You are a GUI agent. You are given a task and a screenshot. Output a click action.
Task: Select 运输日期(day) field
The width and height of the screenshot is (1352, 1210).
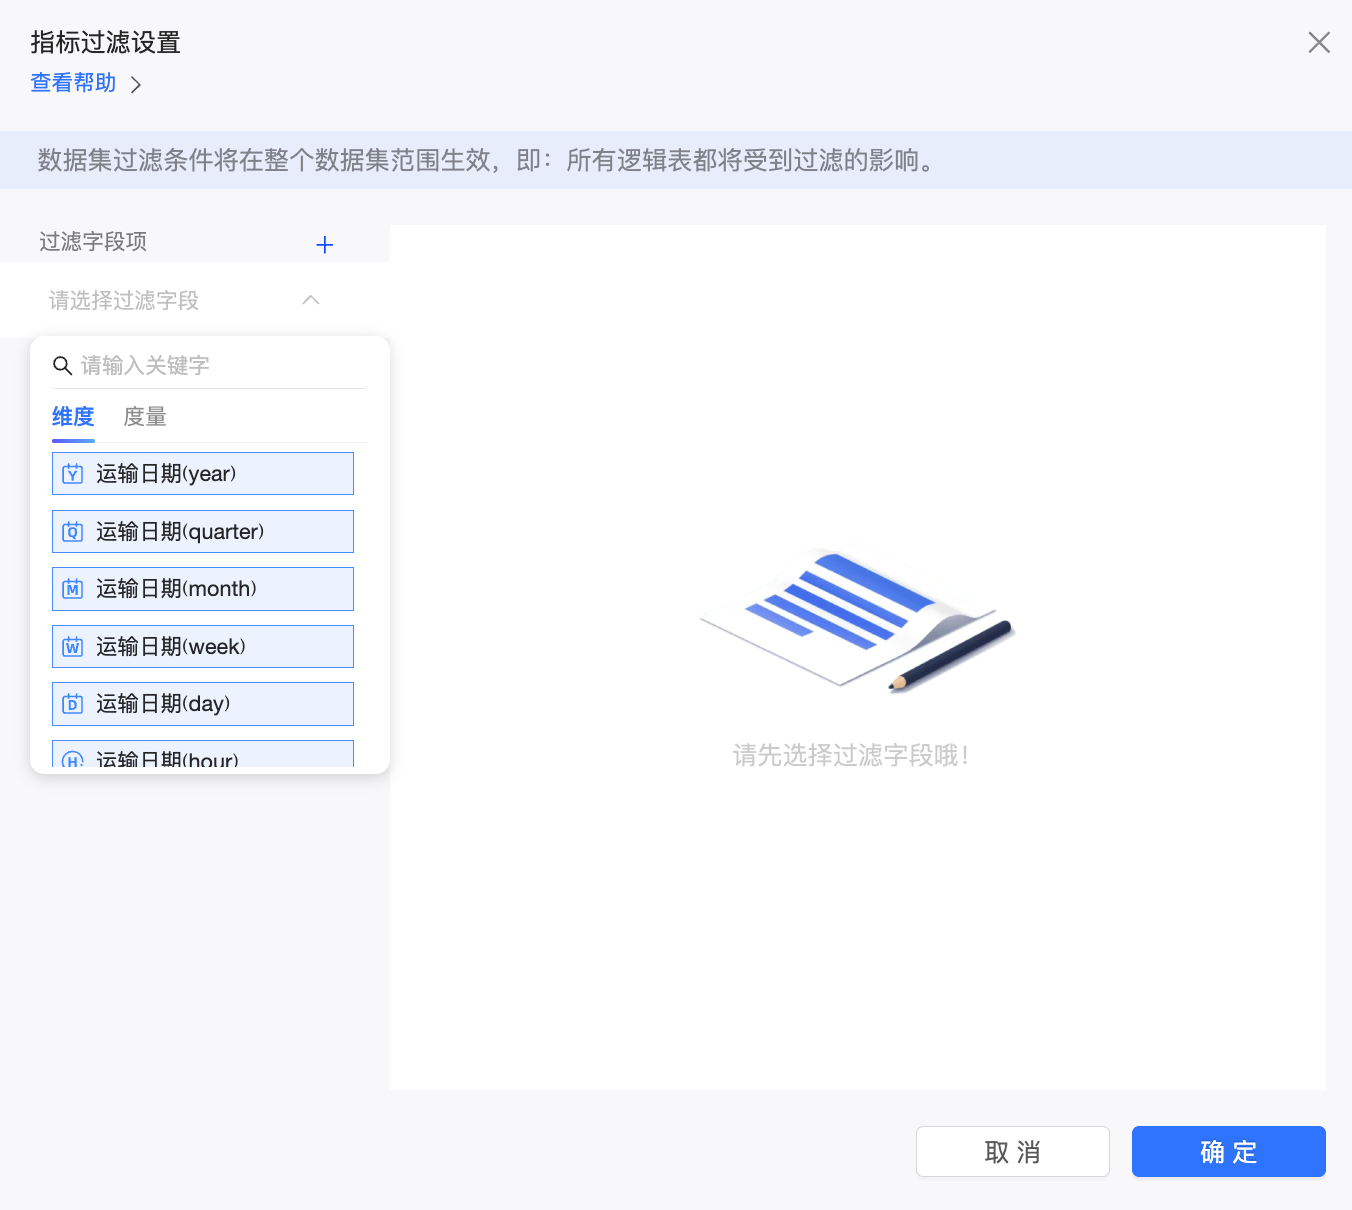[x=203, y=704]
